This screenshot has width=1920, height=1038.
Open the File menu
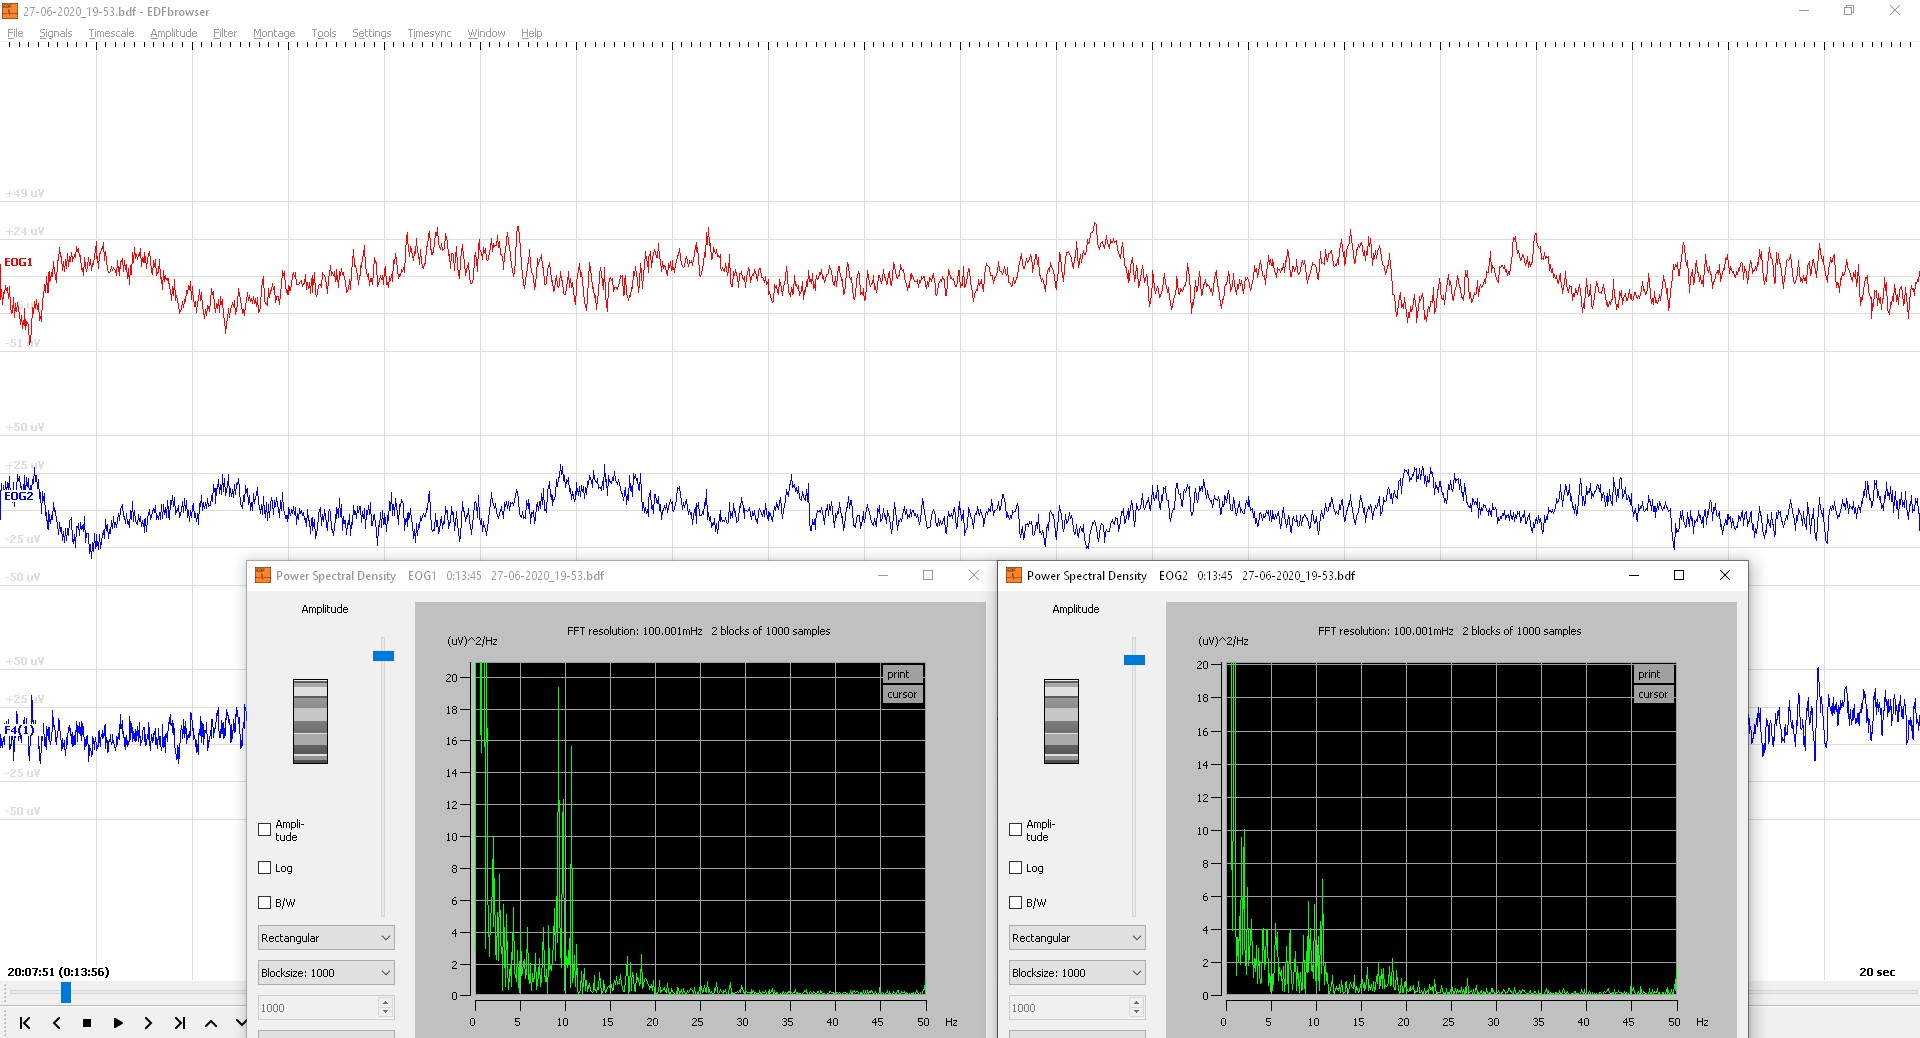pyautogui.click(x=15, y=33)
